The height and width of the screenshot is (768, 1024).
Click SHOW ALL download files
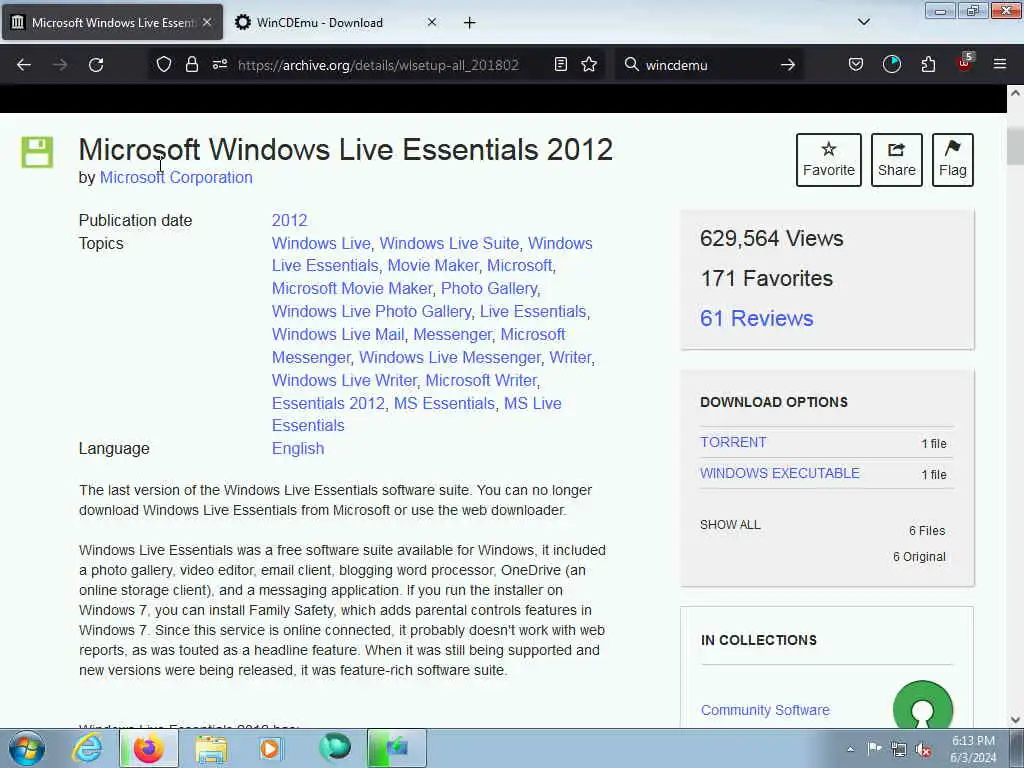730,525
